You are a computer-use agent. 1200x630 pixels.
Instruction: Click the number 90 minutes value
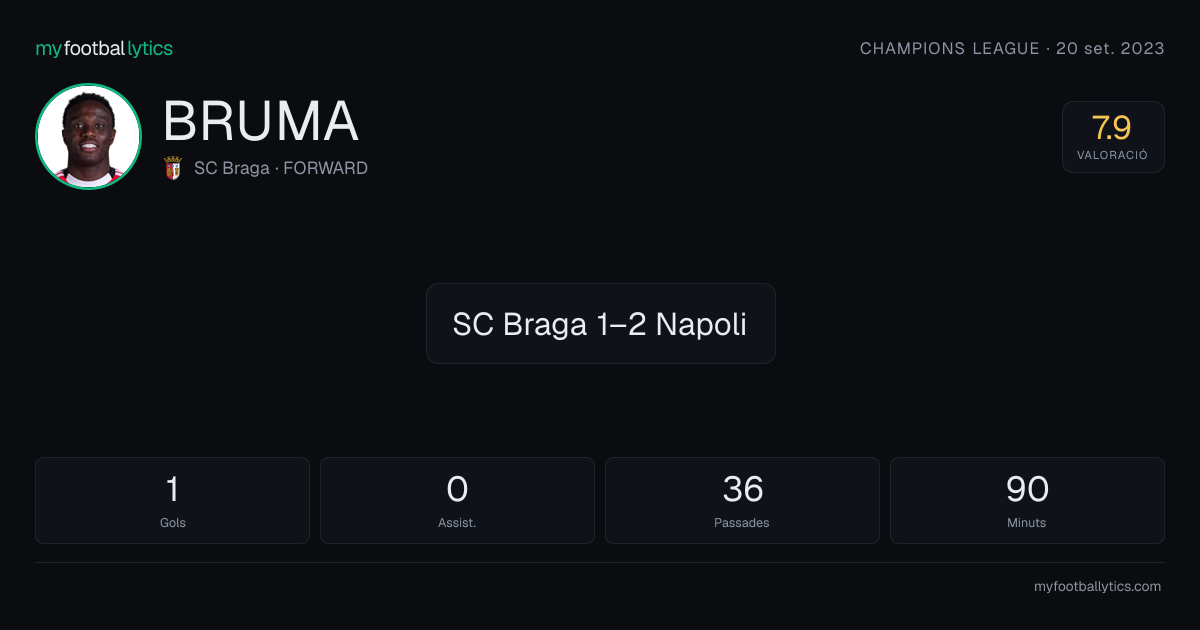point(1027,489)
